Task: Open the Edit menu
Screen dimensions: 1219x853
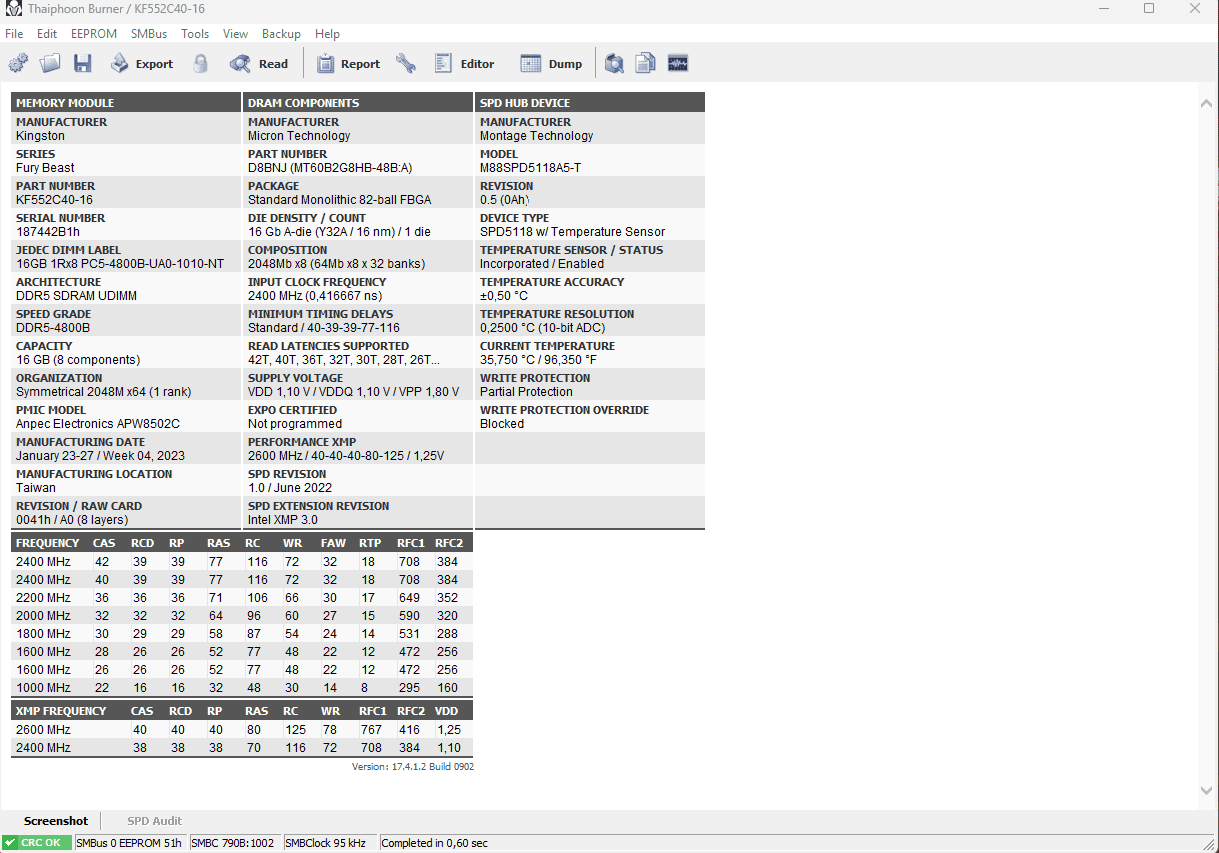Action: tap(47, 34)
